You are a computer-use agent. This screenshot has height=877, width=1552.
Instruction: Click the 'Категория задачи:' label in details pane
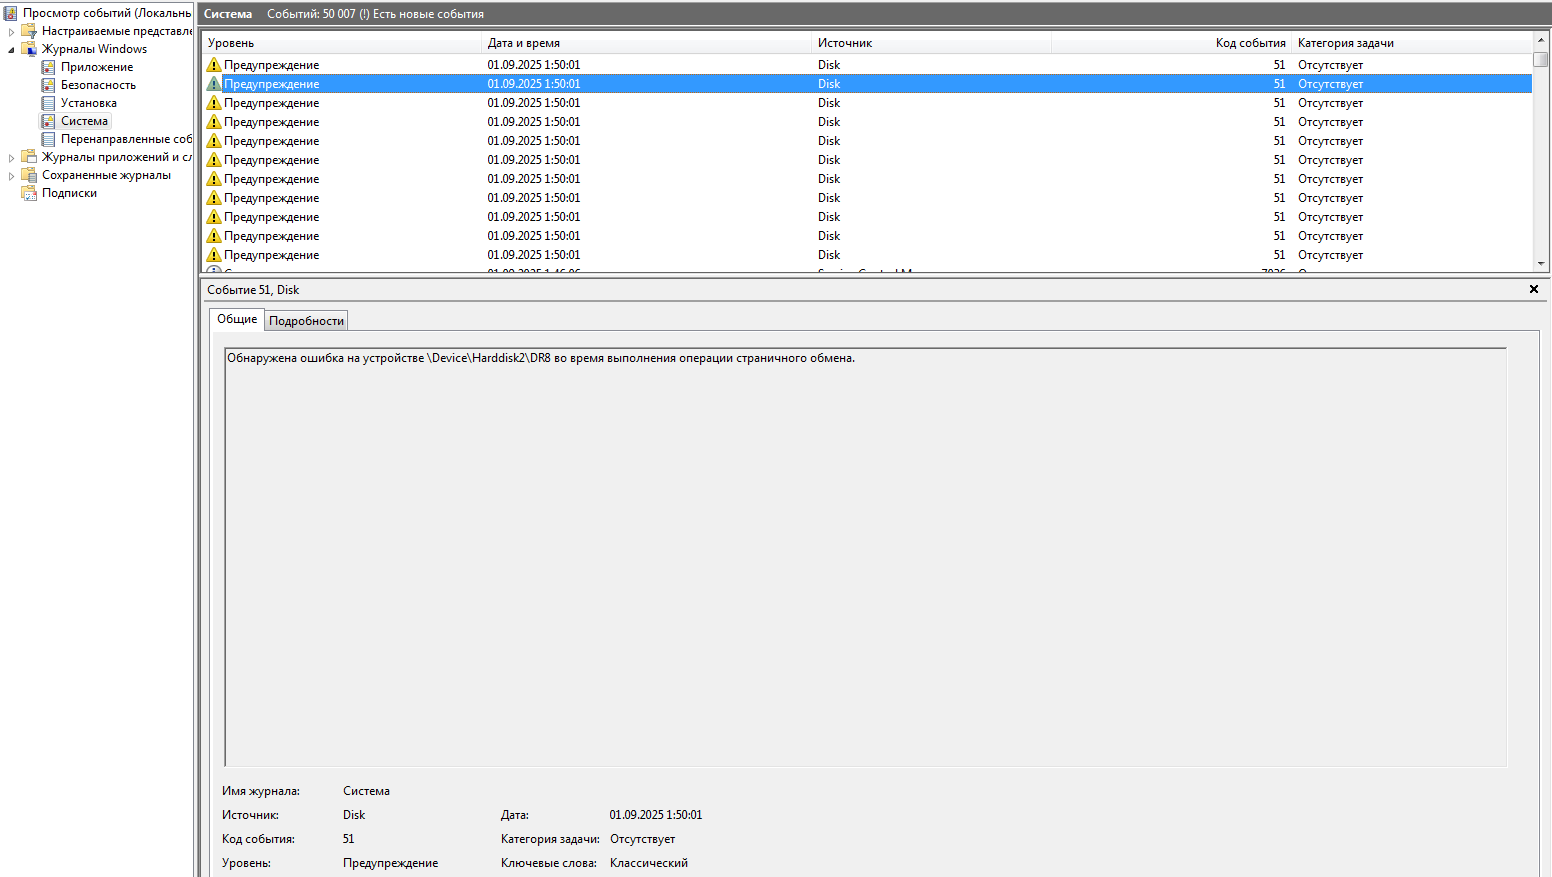[x=550, y=839]
